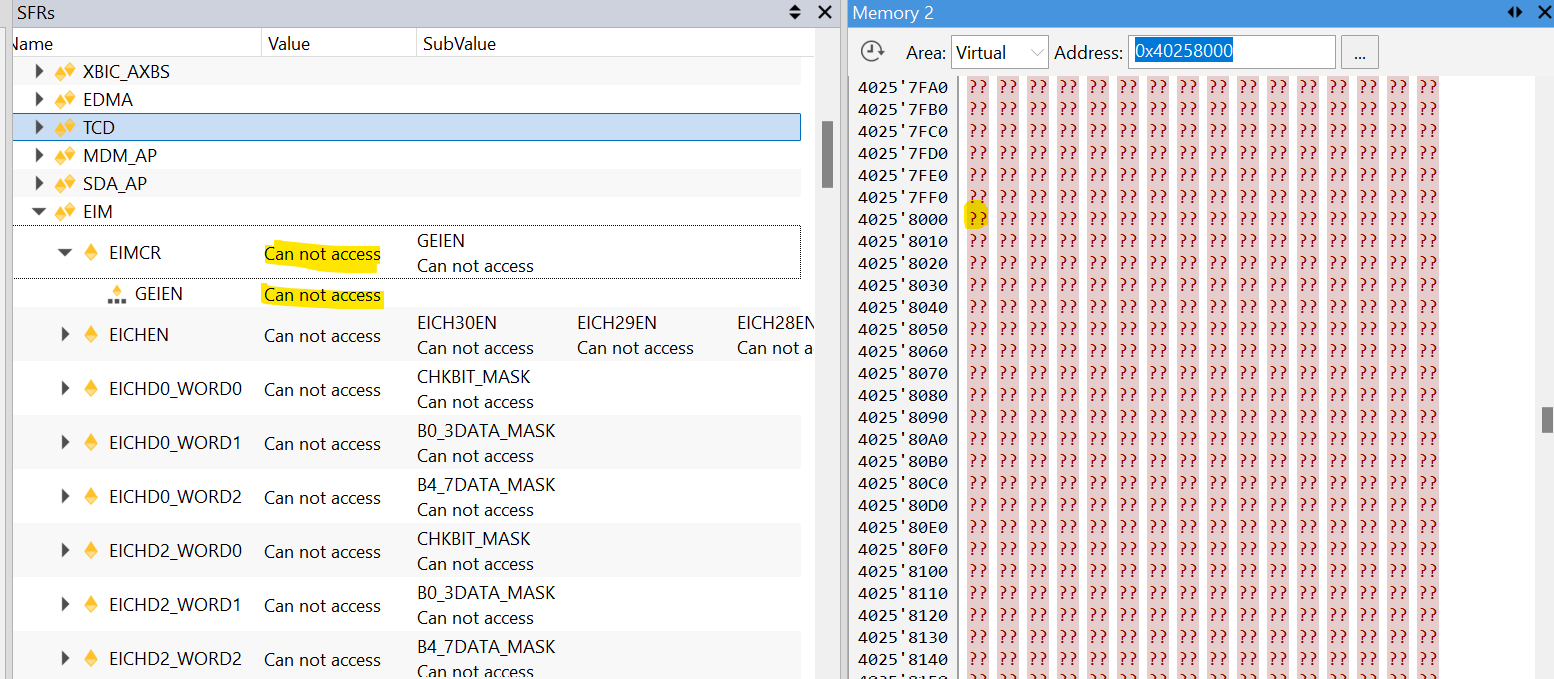
Task: Click the diamond icon beside EDMA
Action: click(64, 99)
